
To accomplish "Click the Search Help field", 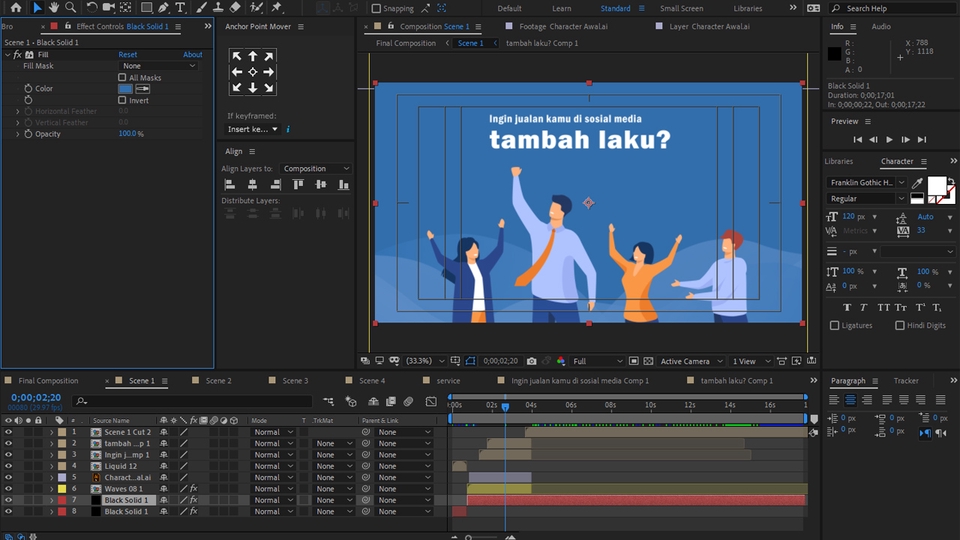I will click(x=894, y=9).
